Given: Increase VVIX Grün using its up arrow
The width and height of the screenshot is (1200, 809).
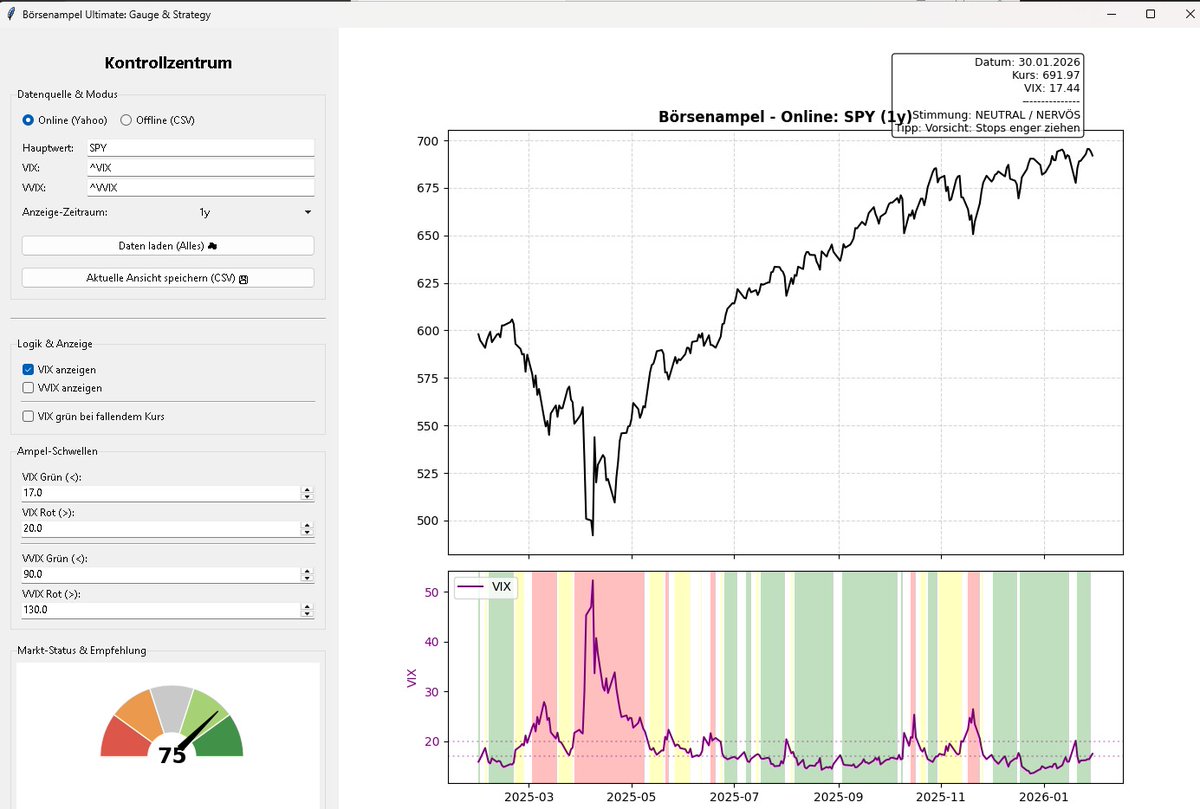Looking at the screenshot, I should click(x=307, y=570).
